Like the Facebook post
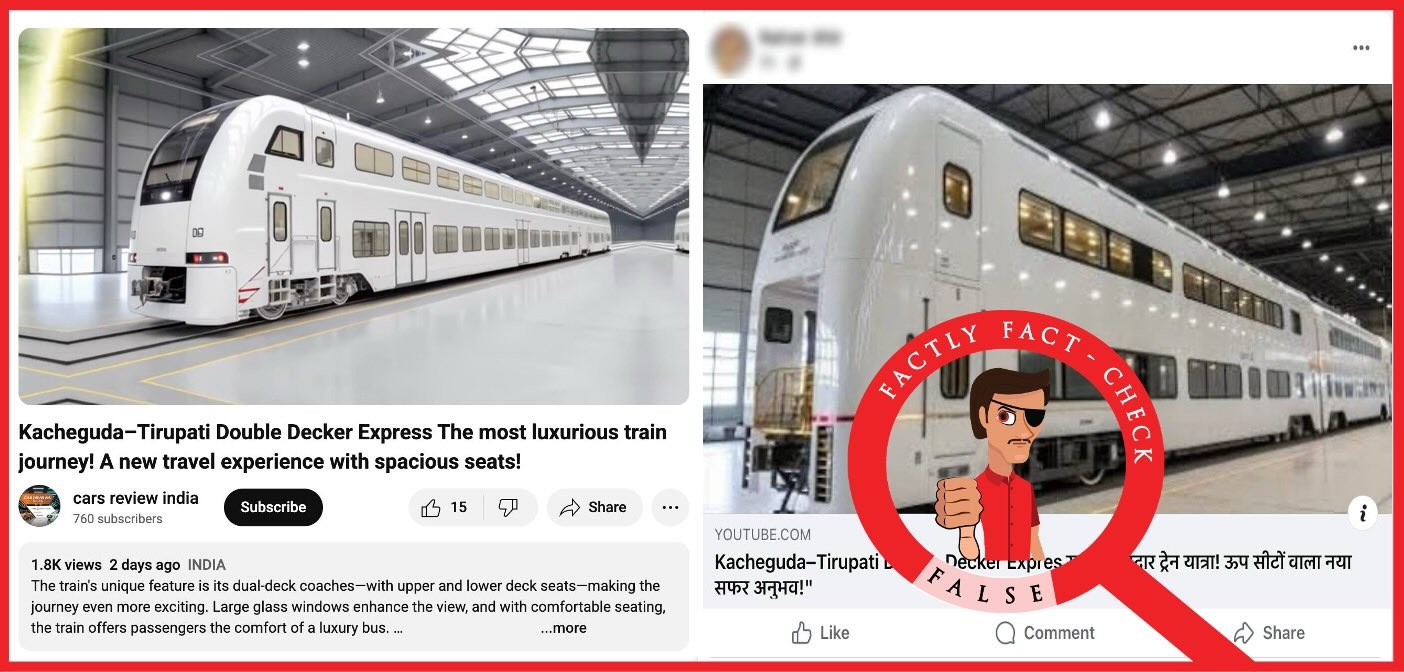 [820, 633]
